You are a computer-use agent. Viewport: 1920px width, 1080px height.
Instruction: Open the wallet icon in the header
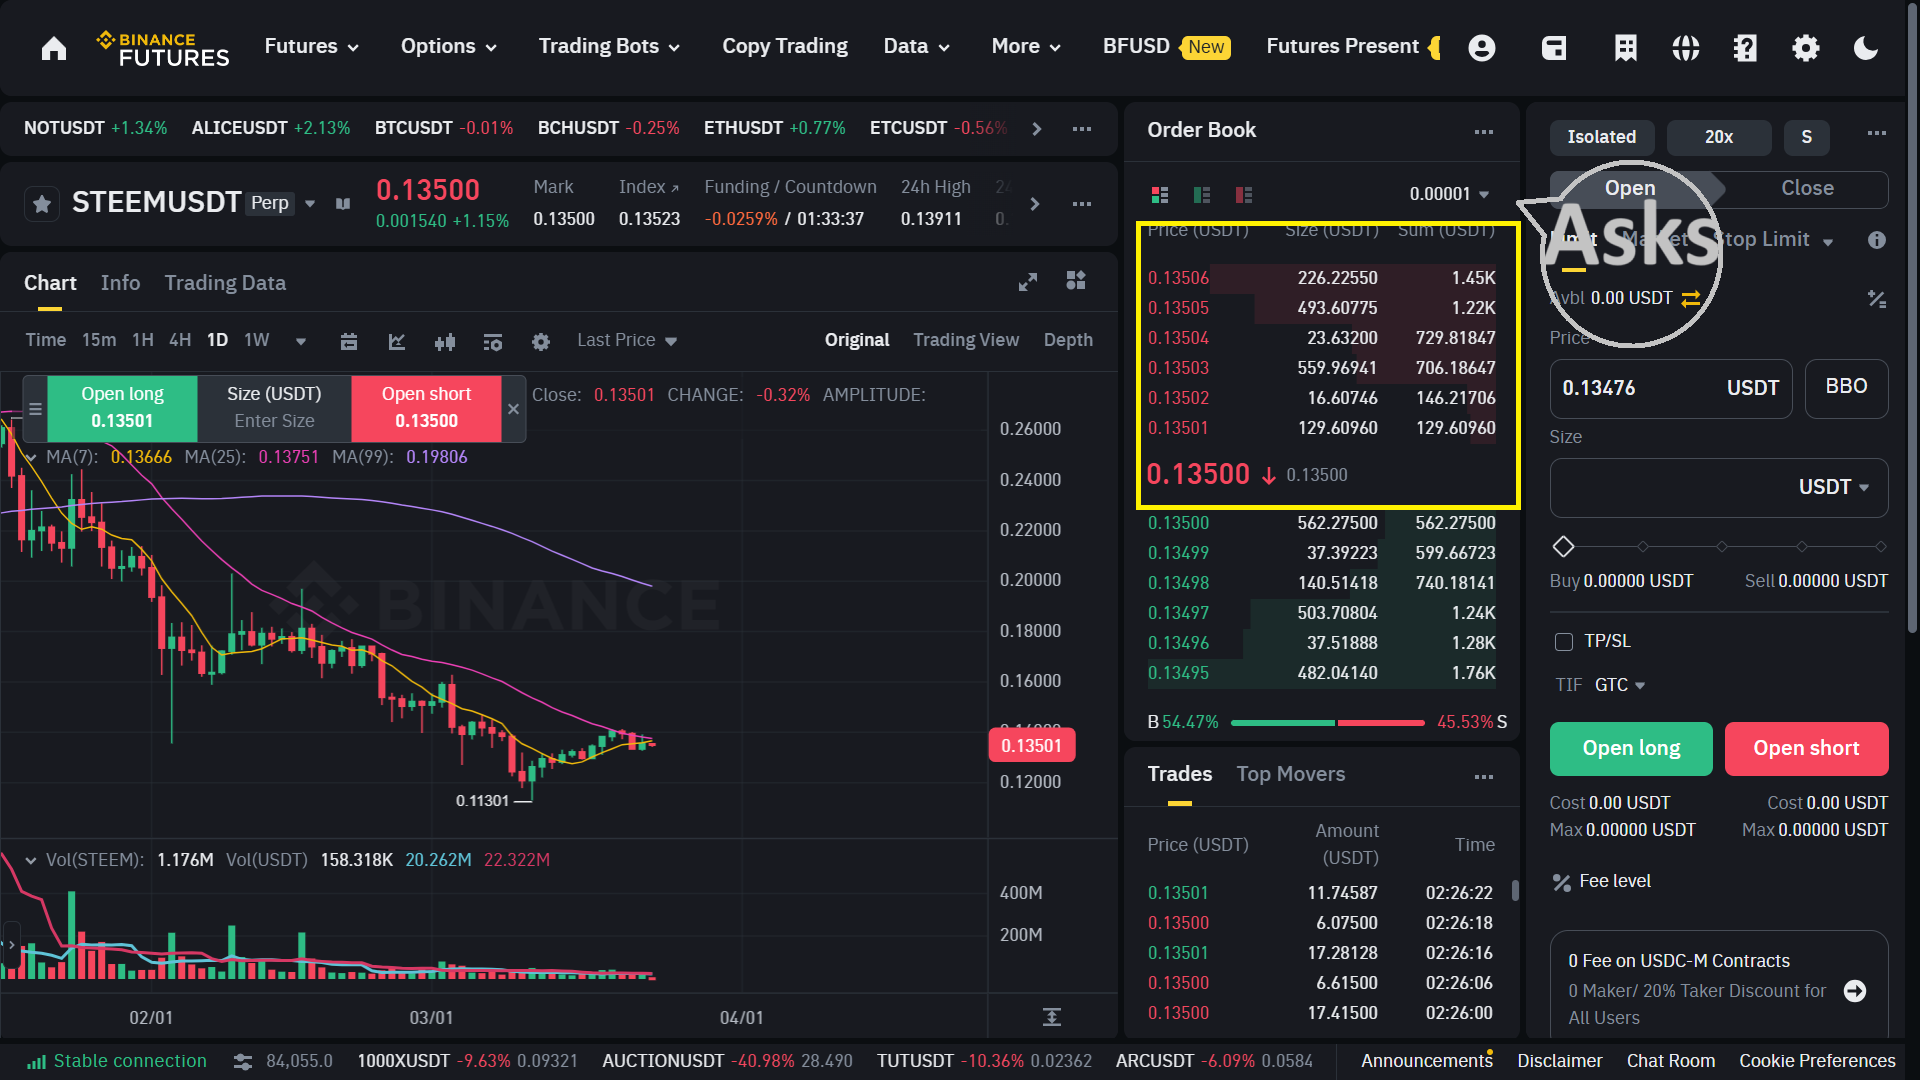pos(1554,47)
